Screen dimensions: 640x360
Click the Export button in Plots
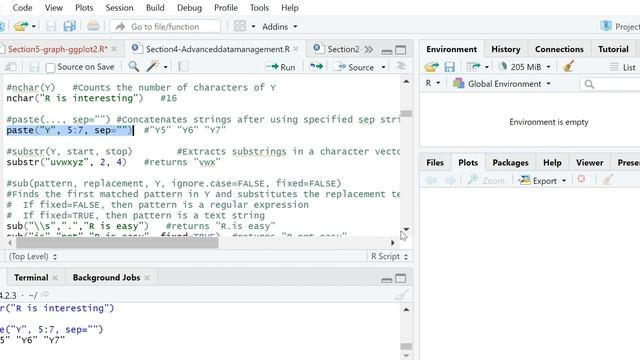(x=542, y=181)
